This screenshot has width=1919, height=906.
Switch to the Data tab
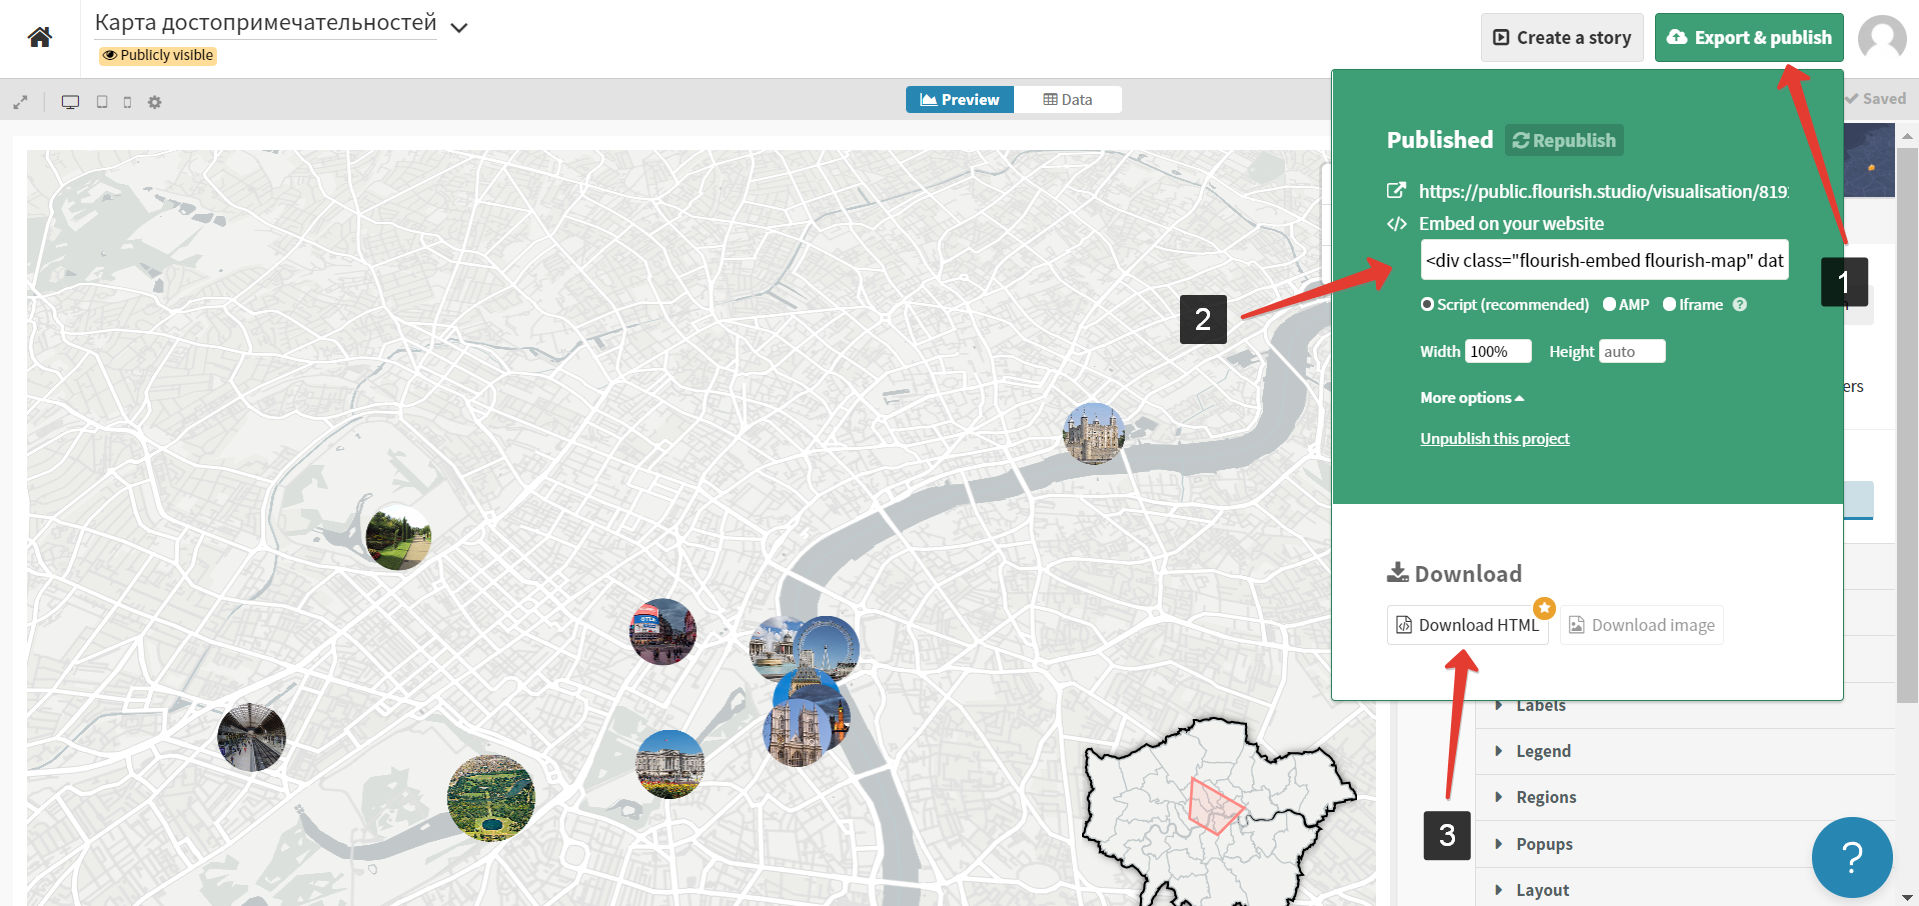1067,100
